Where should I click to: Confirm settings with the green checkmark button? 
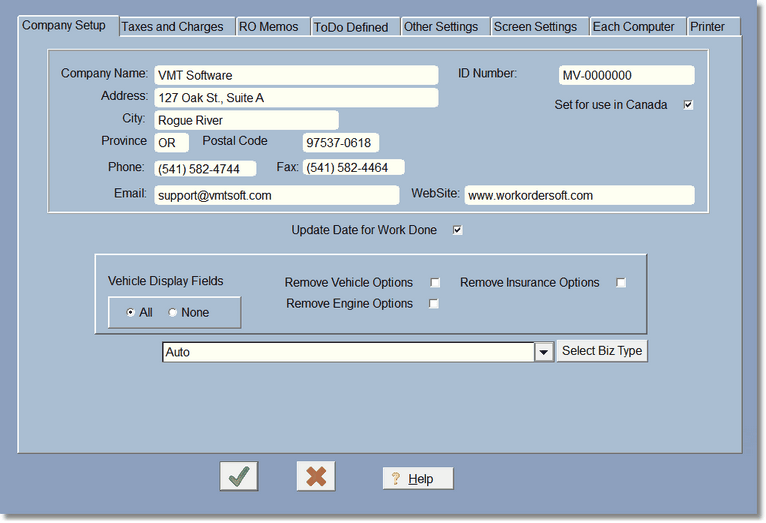(x=239, y=476)
